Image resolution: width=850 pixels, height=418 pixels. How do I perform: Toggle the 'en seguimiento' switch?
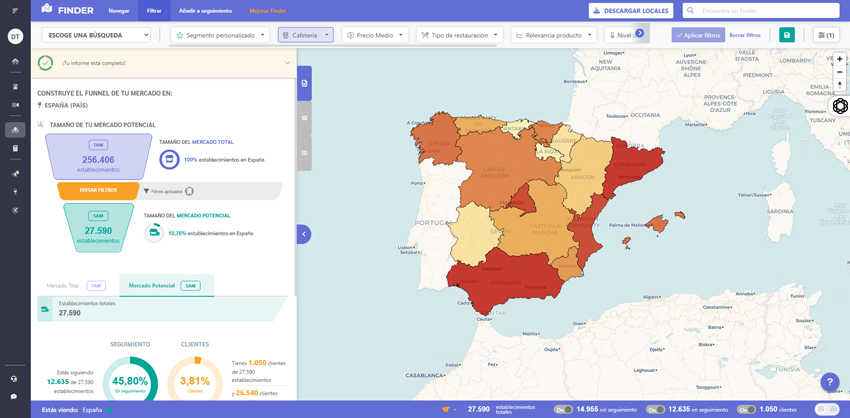coord(655,409)
